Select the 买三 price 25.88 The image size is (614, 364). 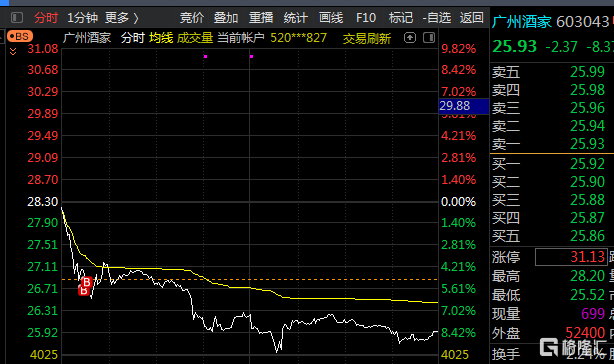pos(587,200)
